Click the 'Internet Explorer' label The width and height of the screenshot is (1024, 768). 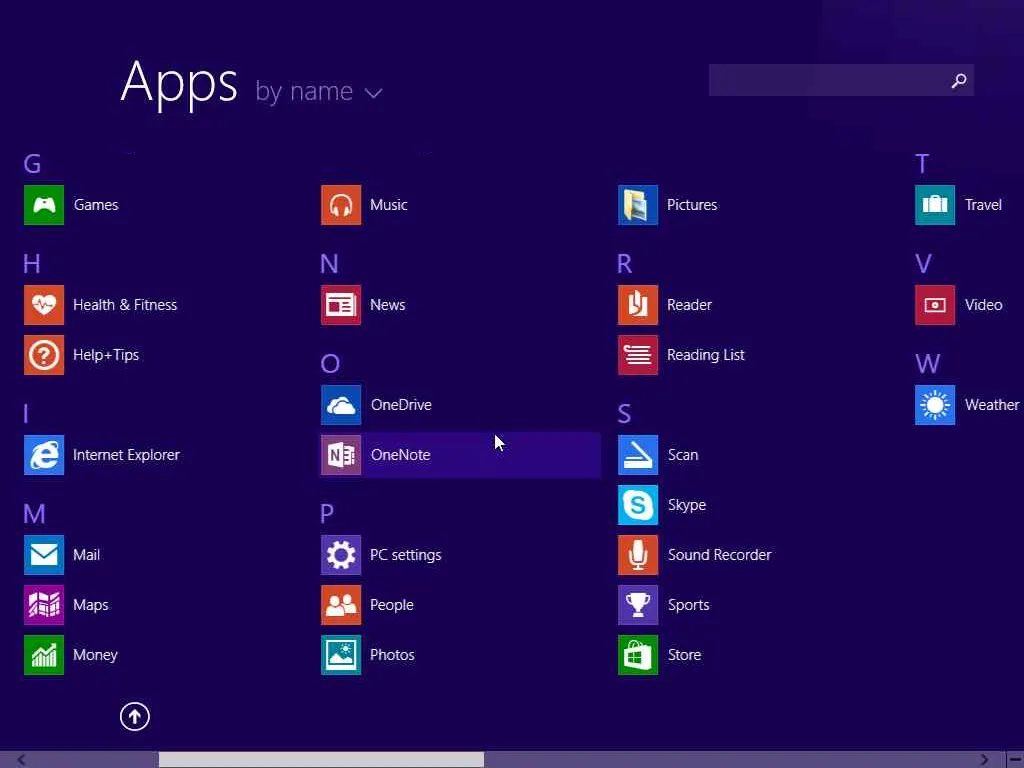pyautogui.click(x=126, y=455)
